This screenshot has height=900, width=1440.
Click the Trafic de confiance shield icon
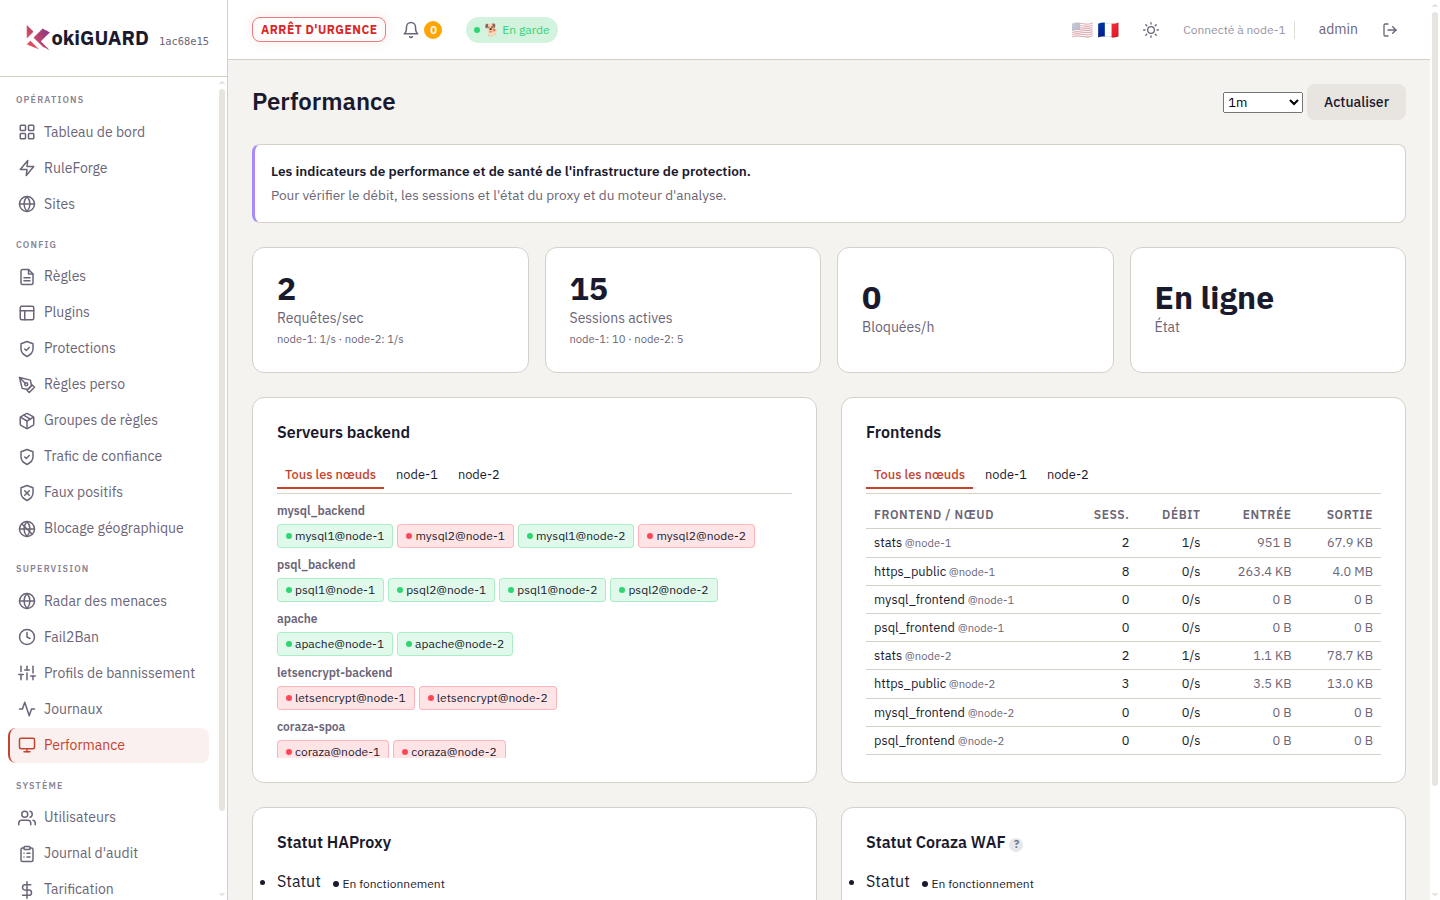(x=27, y=456)
